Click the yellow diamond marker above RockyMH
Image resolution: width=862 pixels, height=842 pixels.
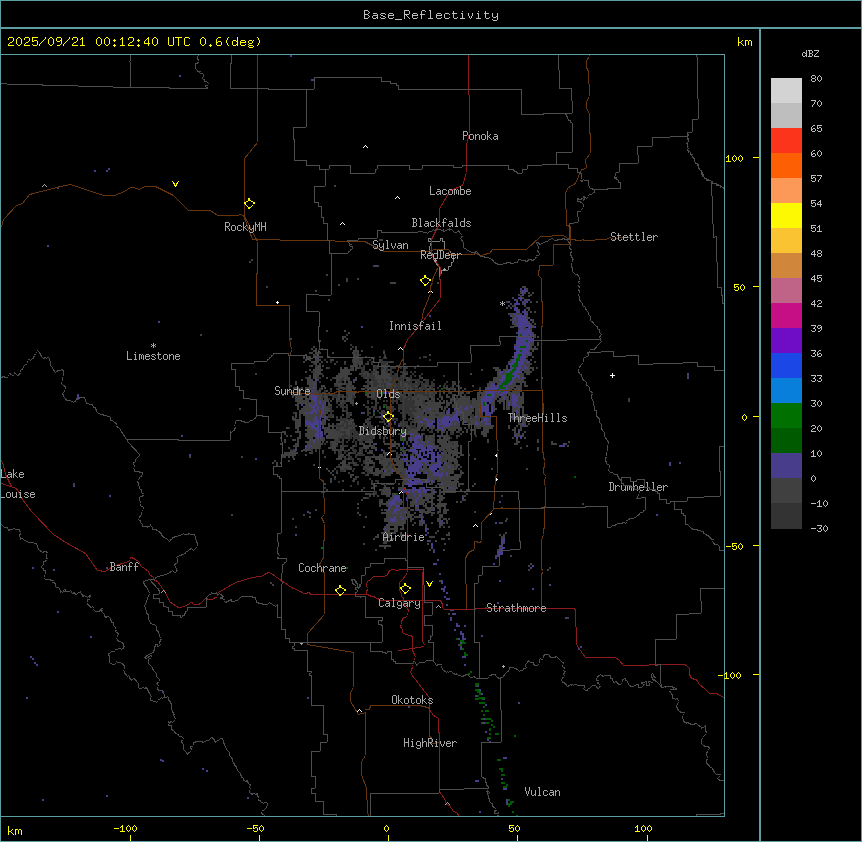click(x=249, y=203)
